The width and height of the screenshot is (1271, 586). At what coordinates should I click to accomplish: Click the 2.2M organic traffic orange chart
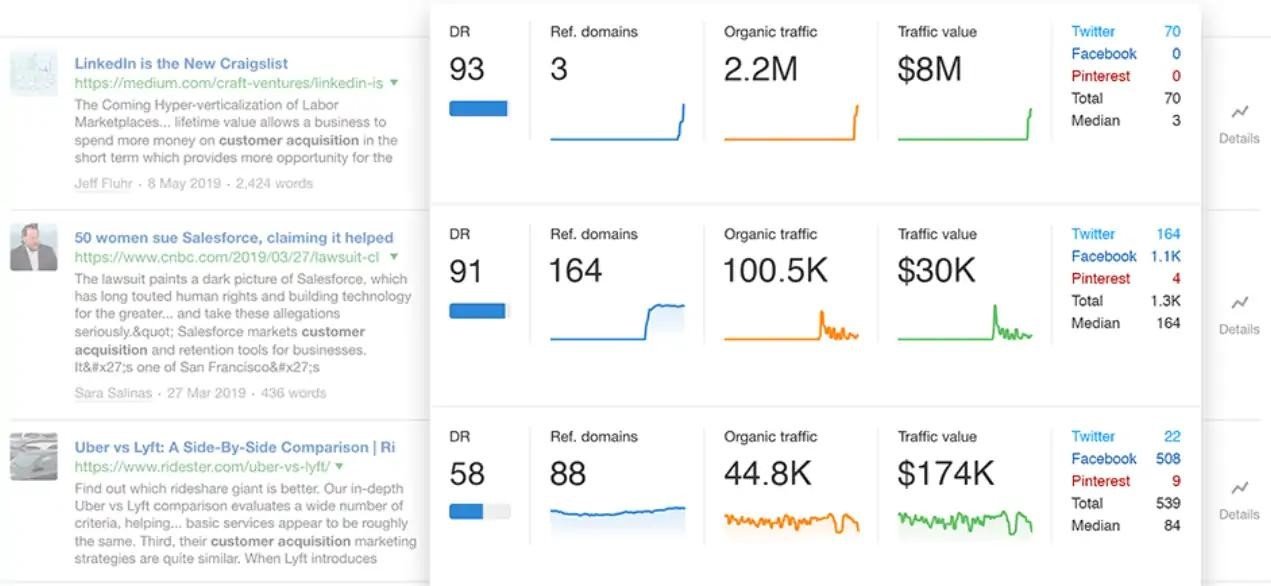[x=790, y=123]
